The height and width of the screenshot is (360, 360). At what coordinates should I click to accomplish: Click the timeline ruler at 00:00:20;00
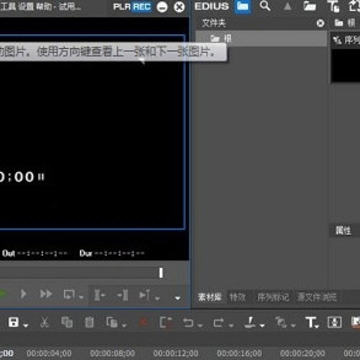point(302,353)
